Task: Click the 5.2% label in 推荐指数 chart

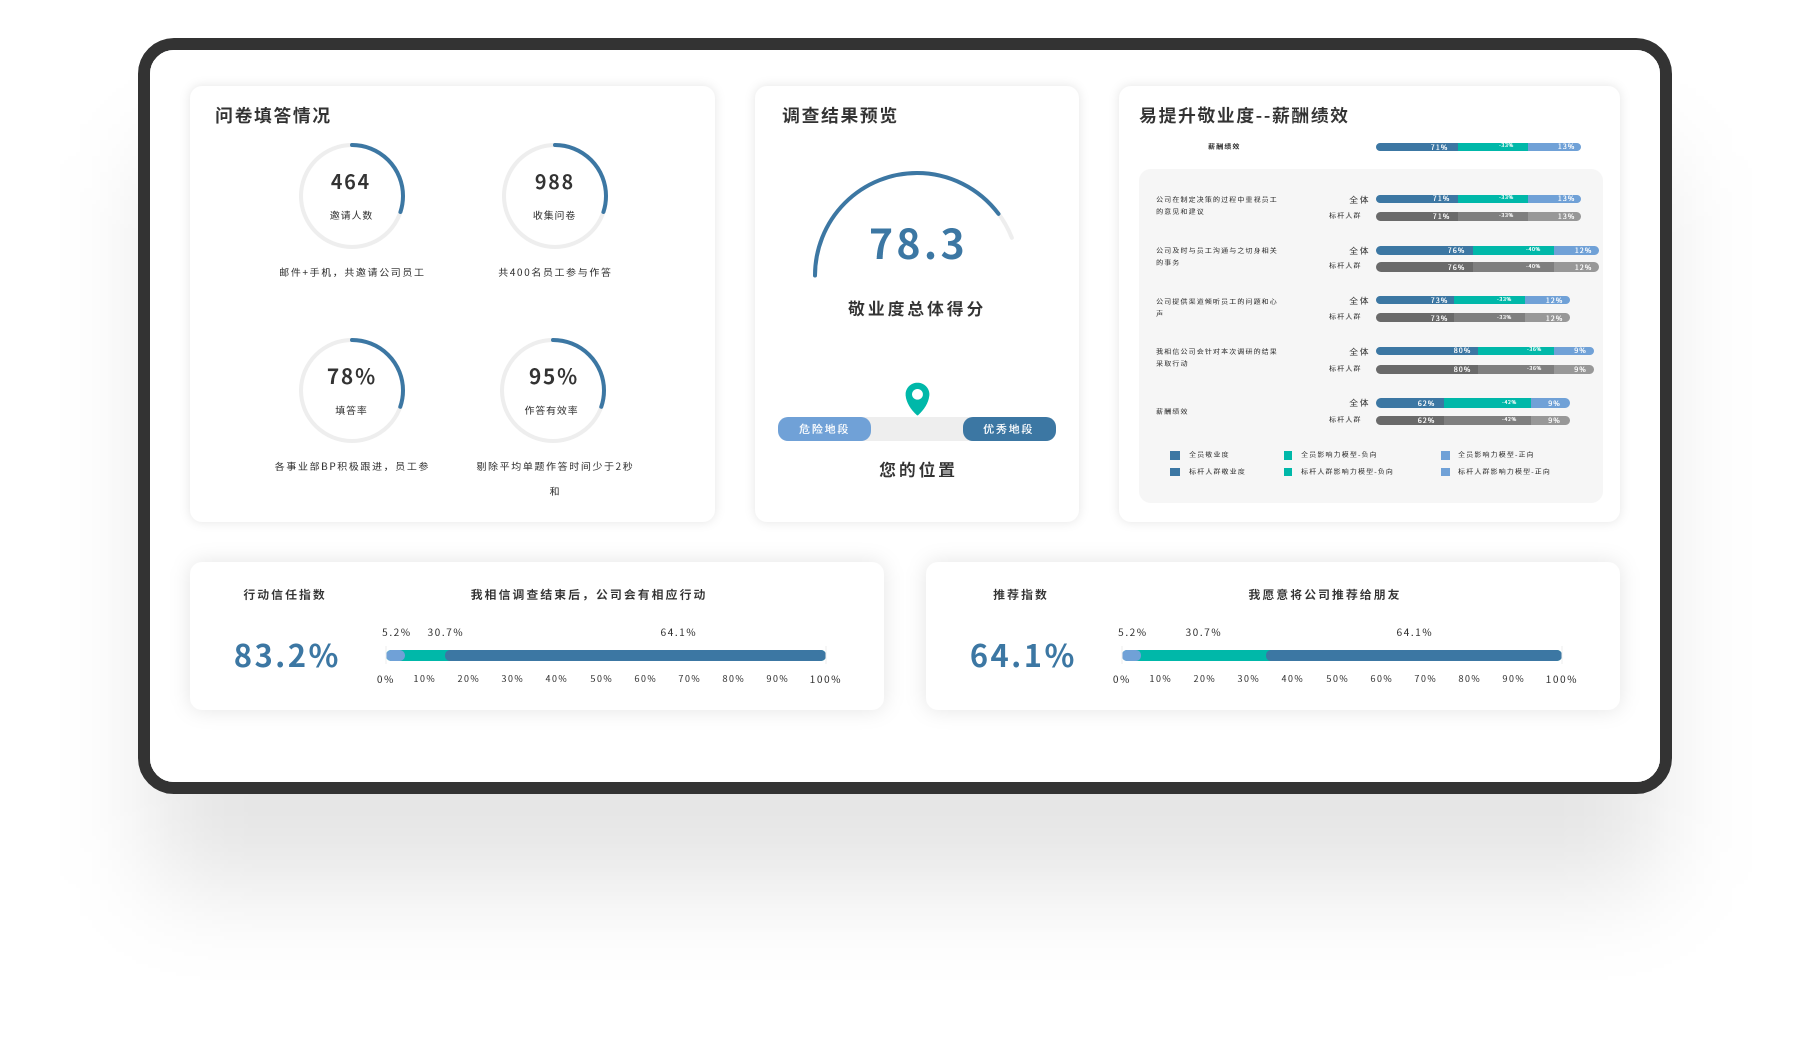Action: click(1132, 633)
